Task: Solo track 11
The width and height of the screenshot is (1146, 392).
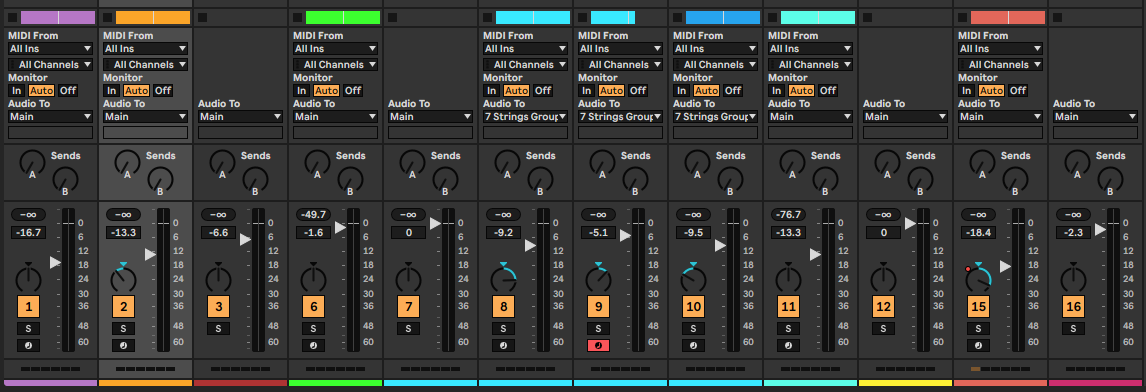Action: [x=788, y=328]
